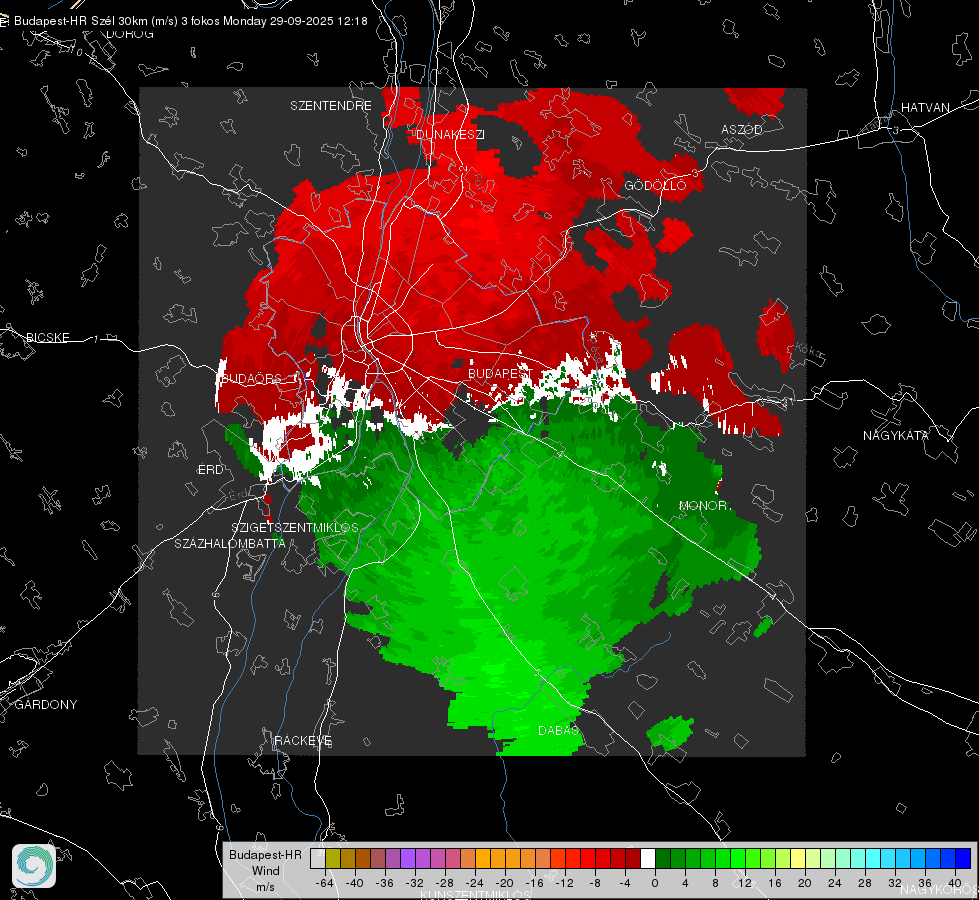This screenshot has width=979, height=900.
Task: Click the radar title with the date 29-09-2025 12:18
Action: click(x=191, y=21)
